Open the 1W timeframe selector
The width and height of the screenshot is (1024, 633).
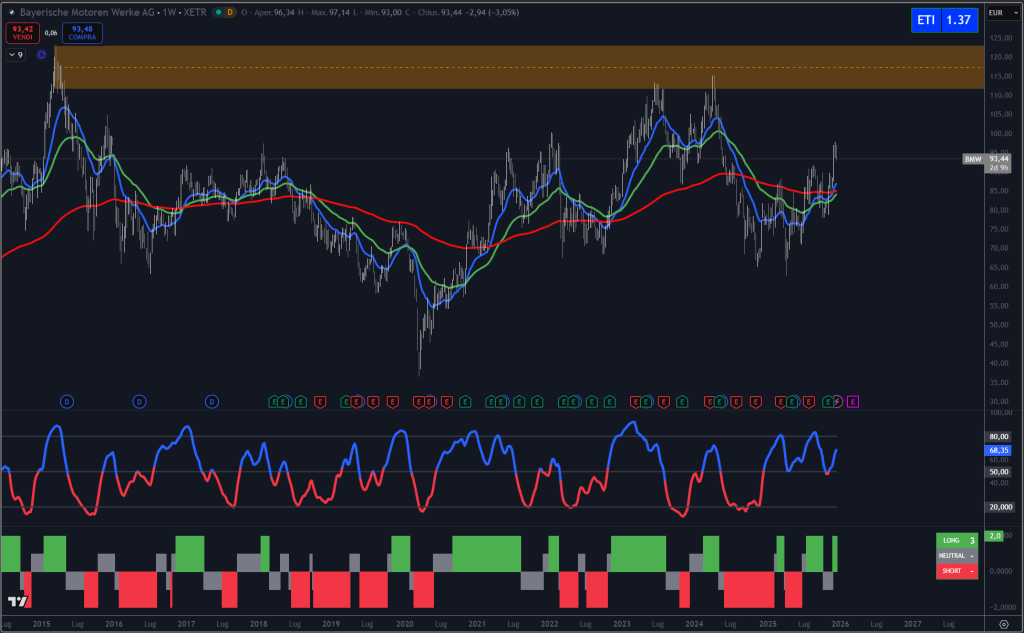pos(172,12)
